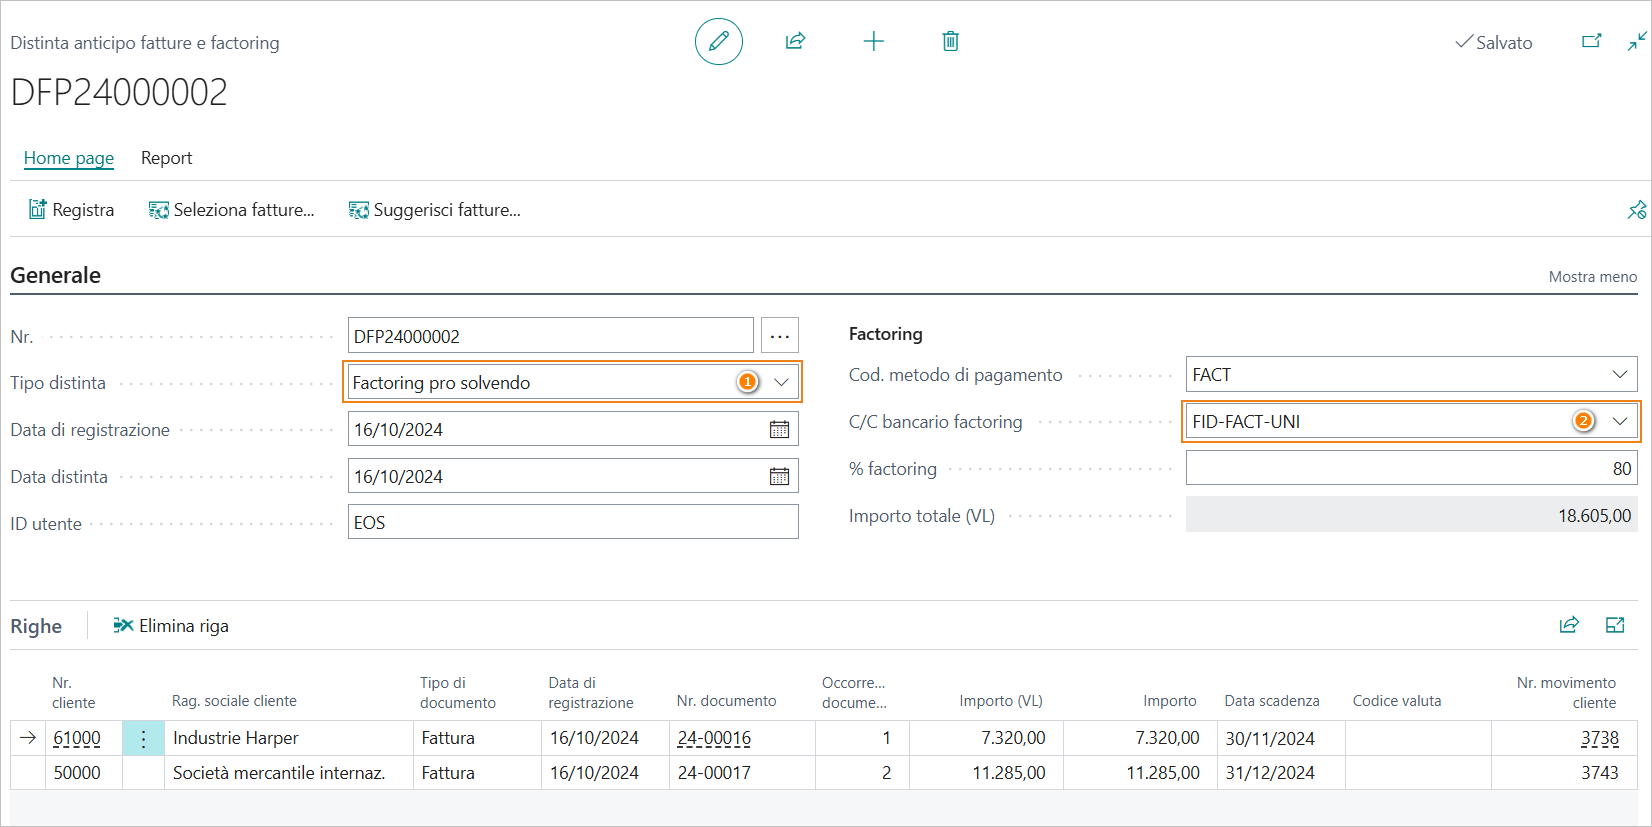Collapse the Generale section header
This screenshot has width=1652, height=827.
point(55,275)
